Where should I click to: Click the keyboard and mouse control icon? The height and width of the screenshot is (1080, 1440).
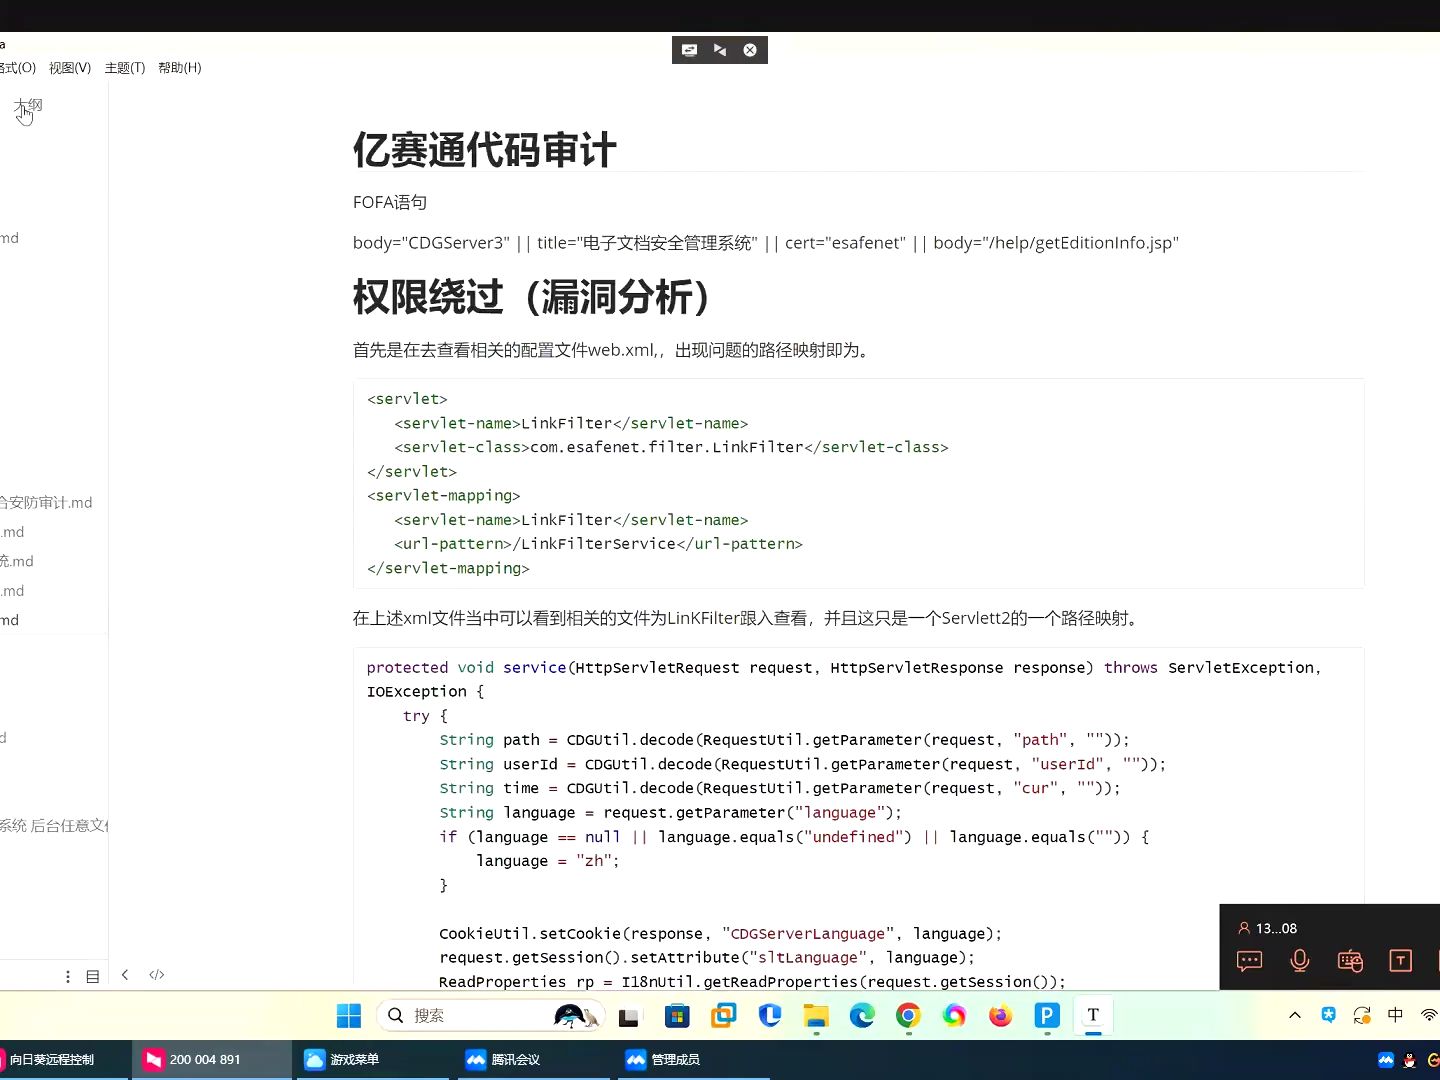[1350, 961]
